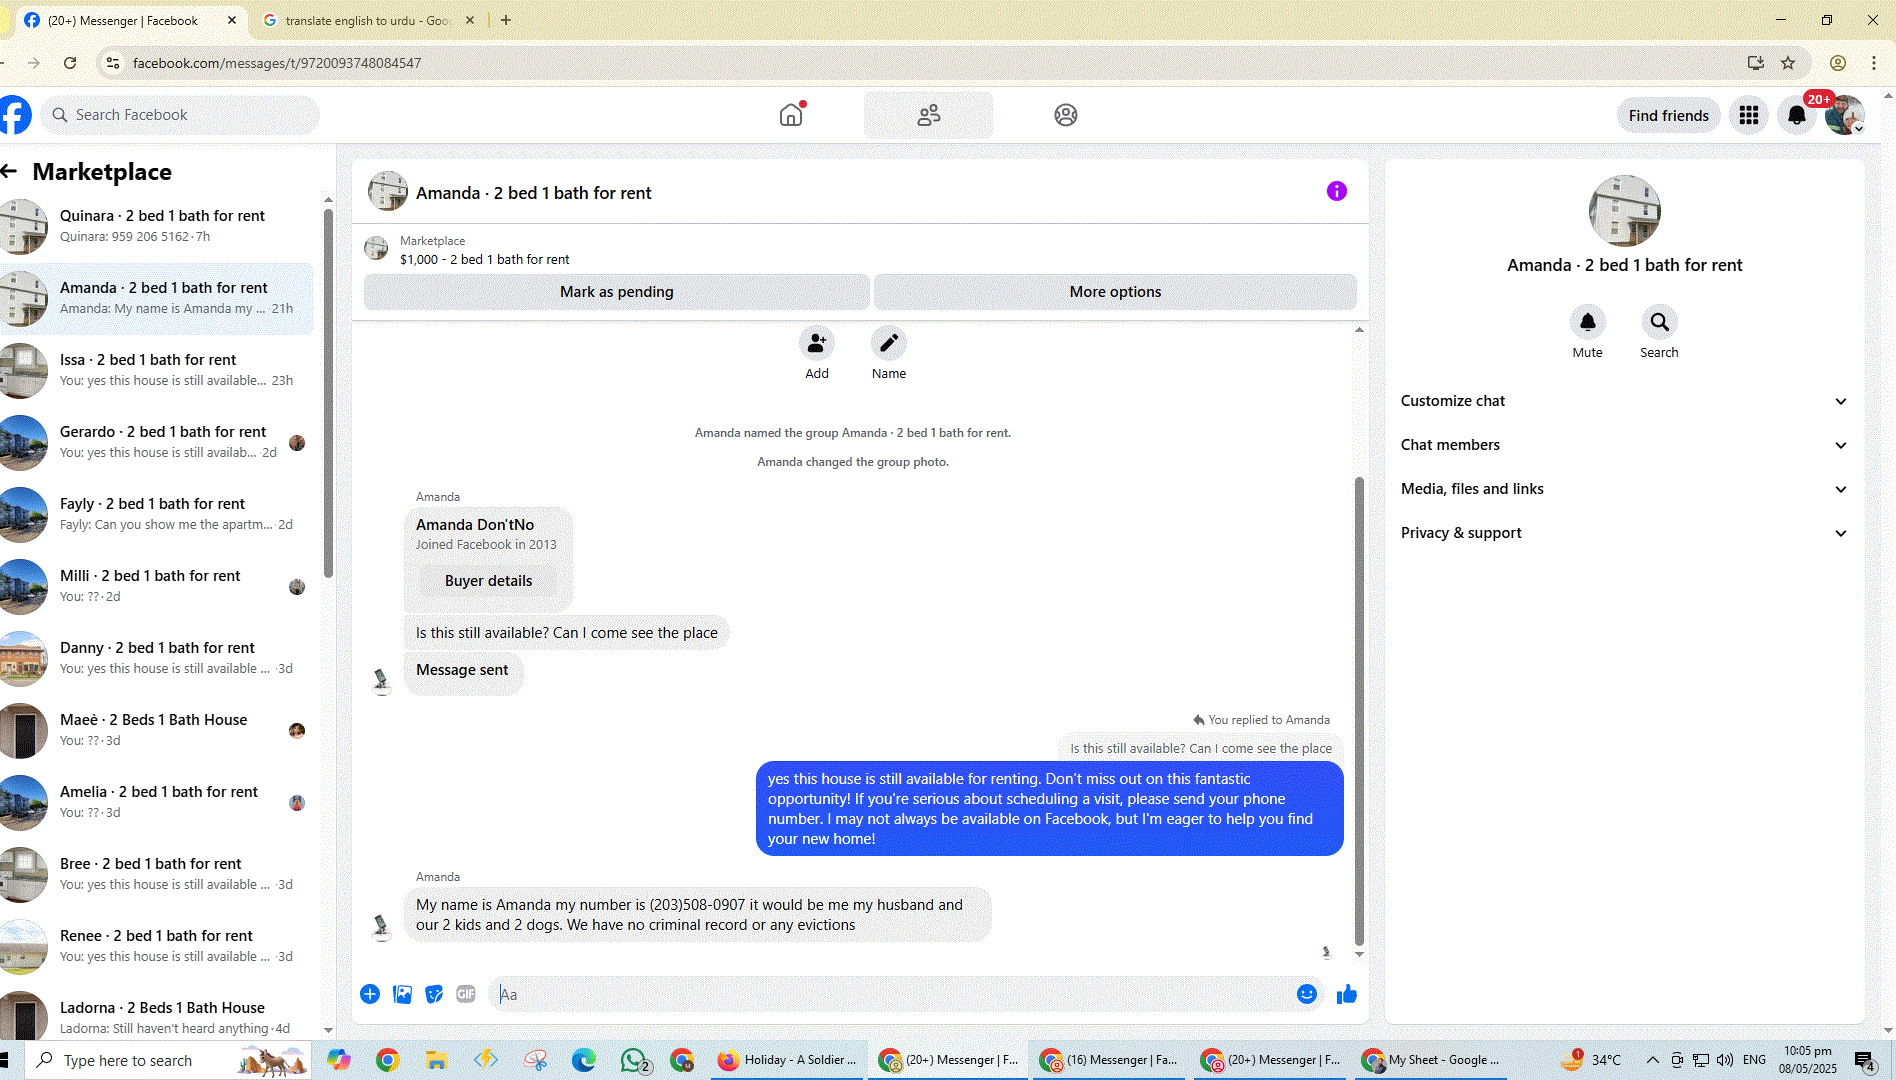Open Holiday - A Soldier taskbar window

788,1060
